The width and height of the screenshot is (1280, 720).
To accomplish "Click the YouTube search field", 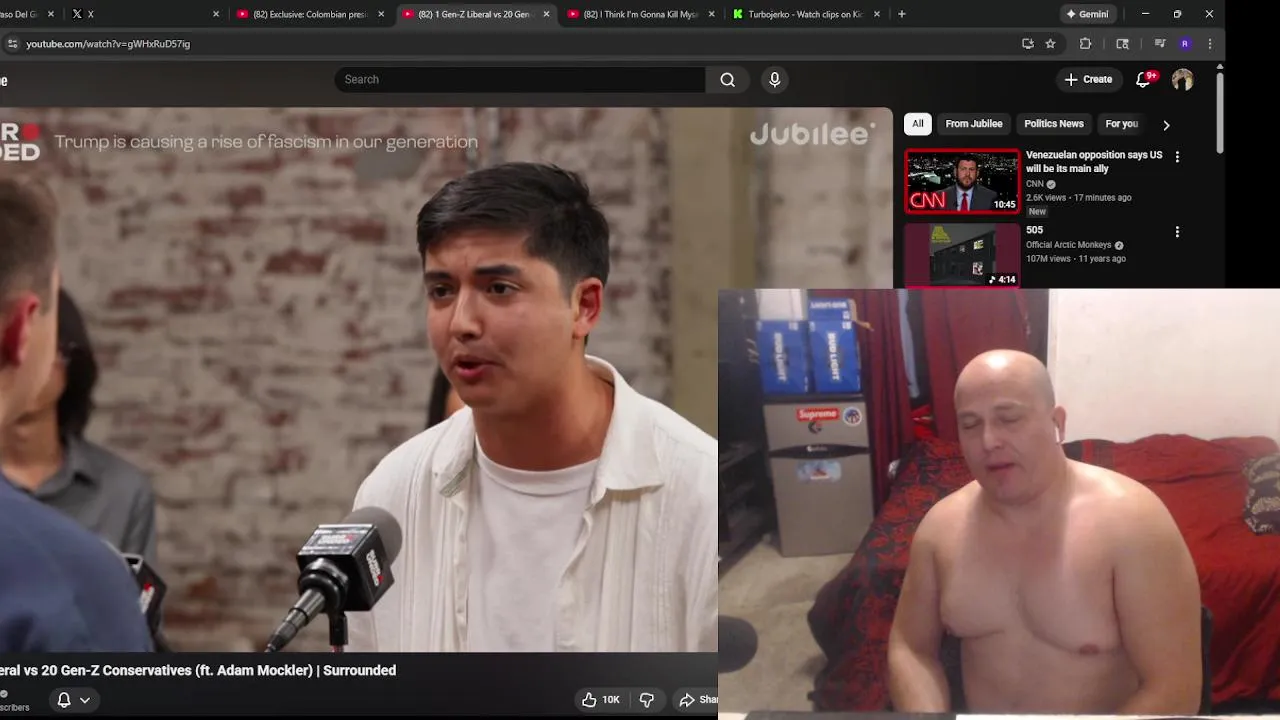I will point(520,79).
